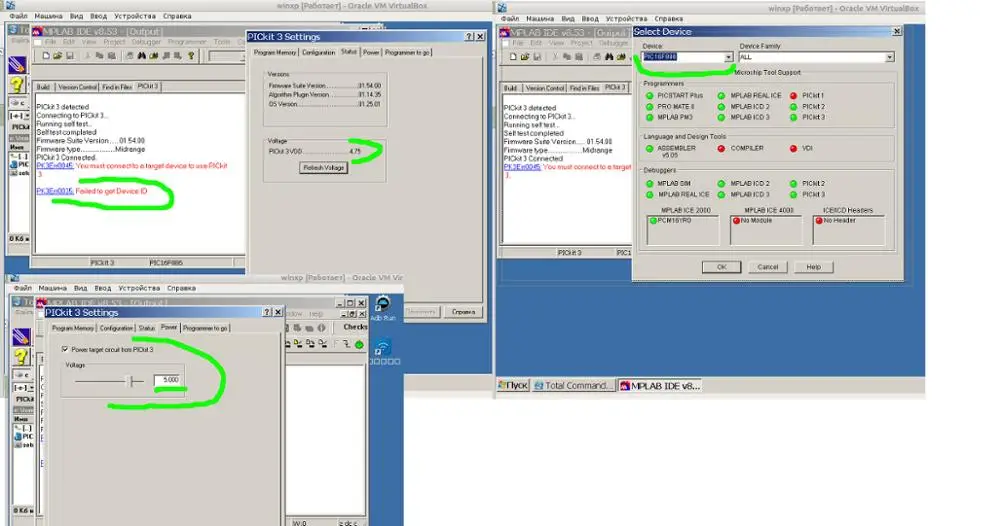
Task: Click MPLAB IDE v8... taskbar item
Action: 660,386
